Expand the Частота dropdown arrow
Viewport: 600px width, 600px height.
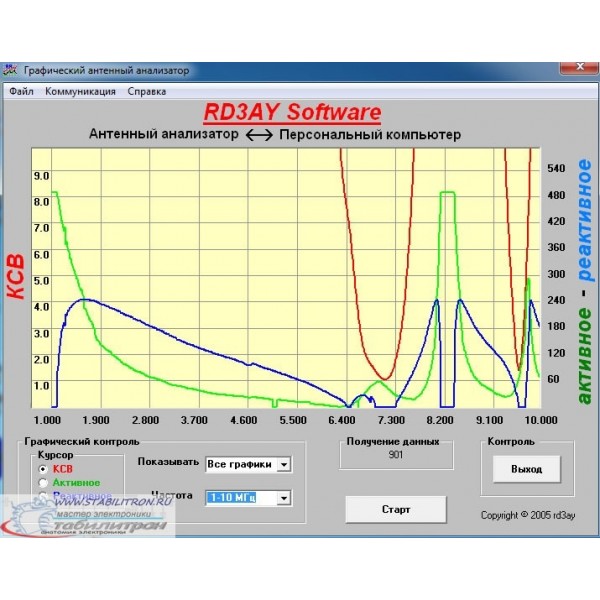coord(284,498)
